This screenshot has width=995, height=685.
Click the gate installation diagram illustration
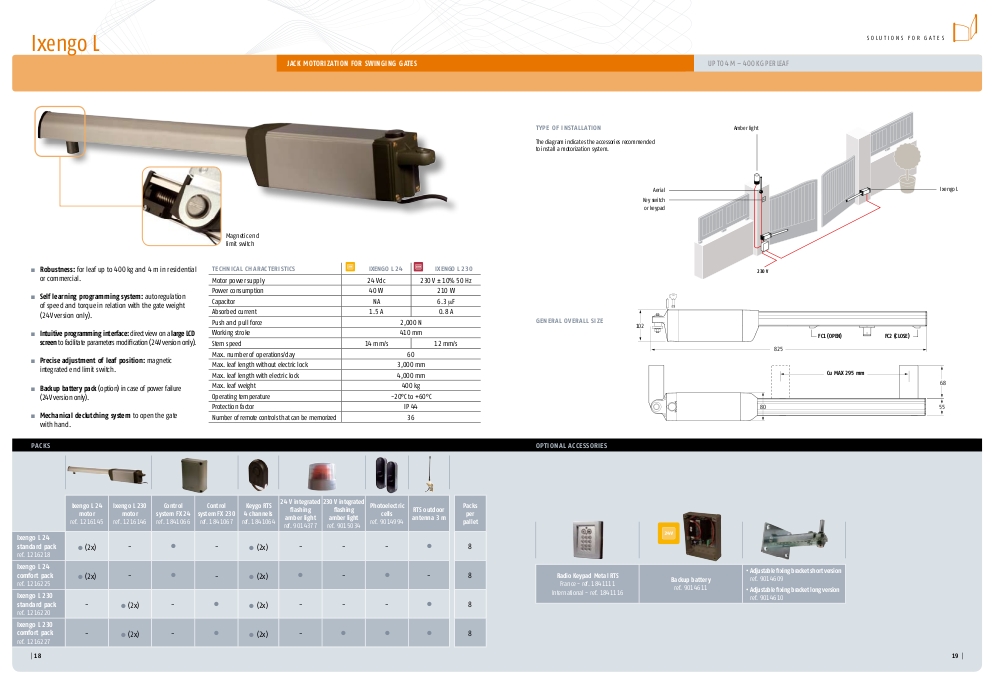coord(806,194)
